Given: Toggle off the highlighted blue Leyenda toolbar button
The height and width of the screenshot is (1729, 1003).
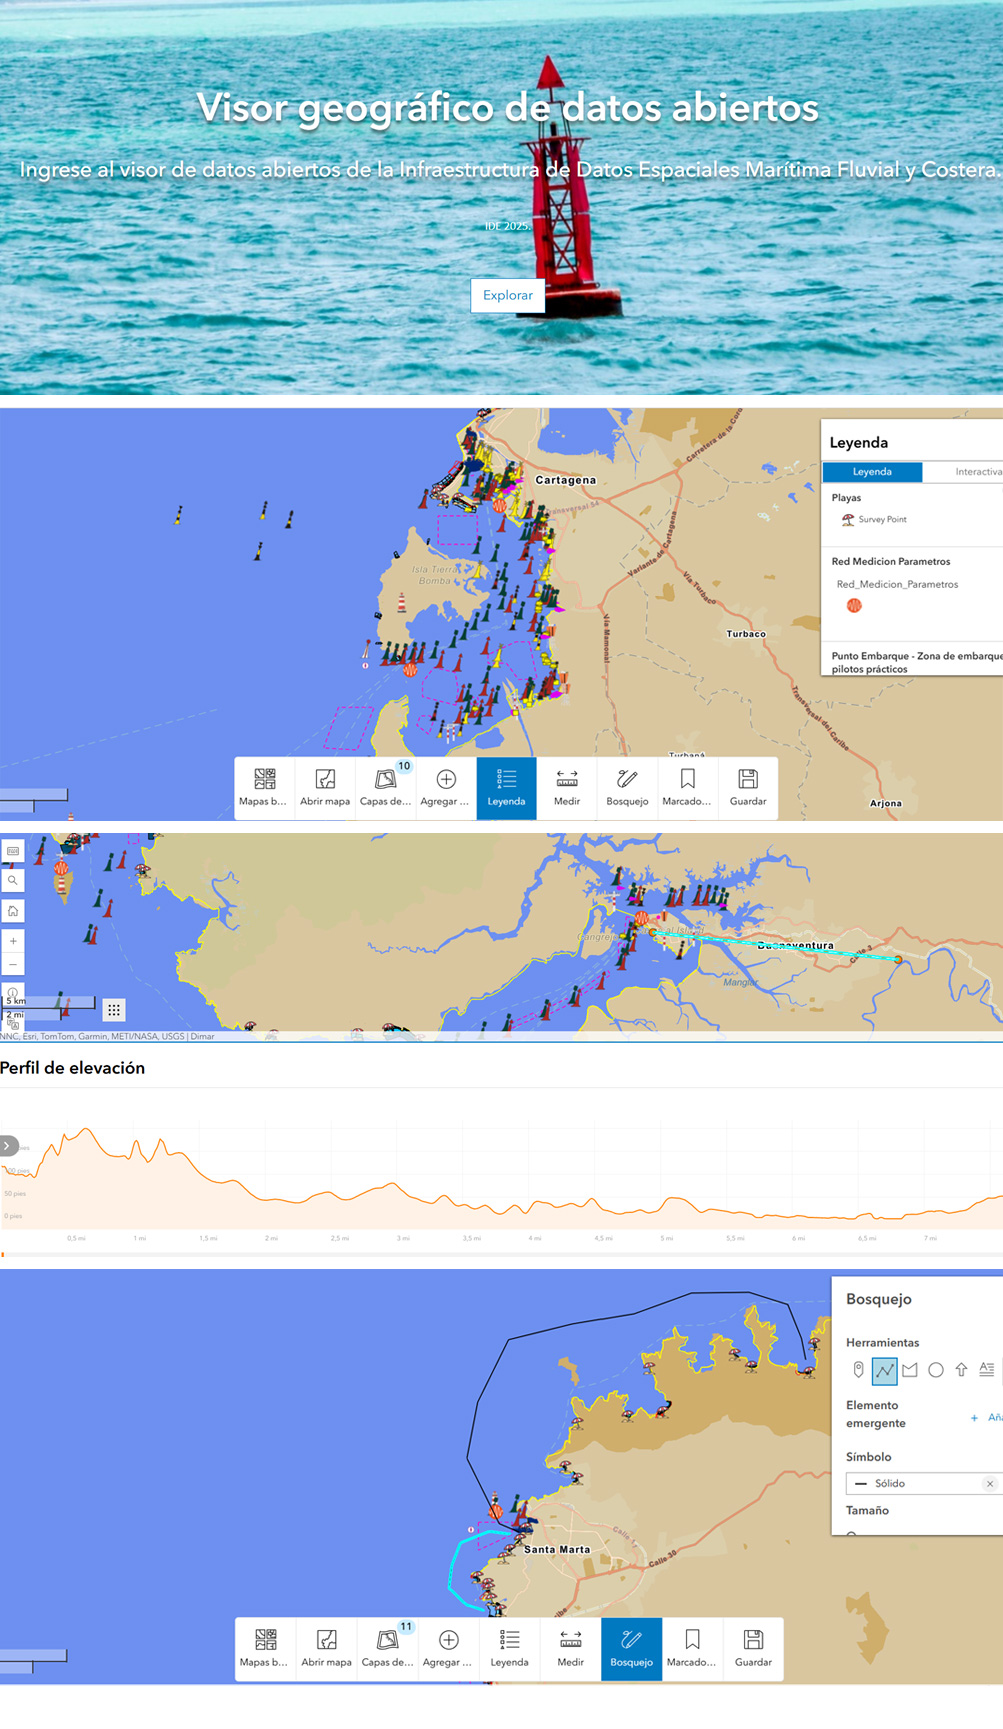Looking at the screenshot, I should (x=506, y=788).
